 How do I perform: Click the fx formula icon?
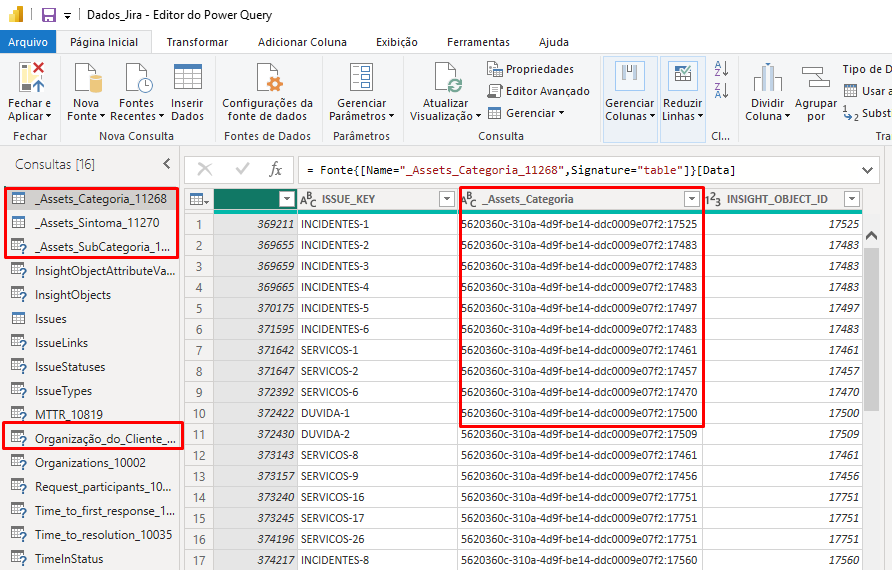pyautogui.click(x=275, y=170)
